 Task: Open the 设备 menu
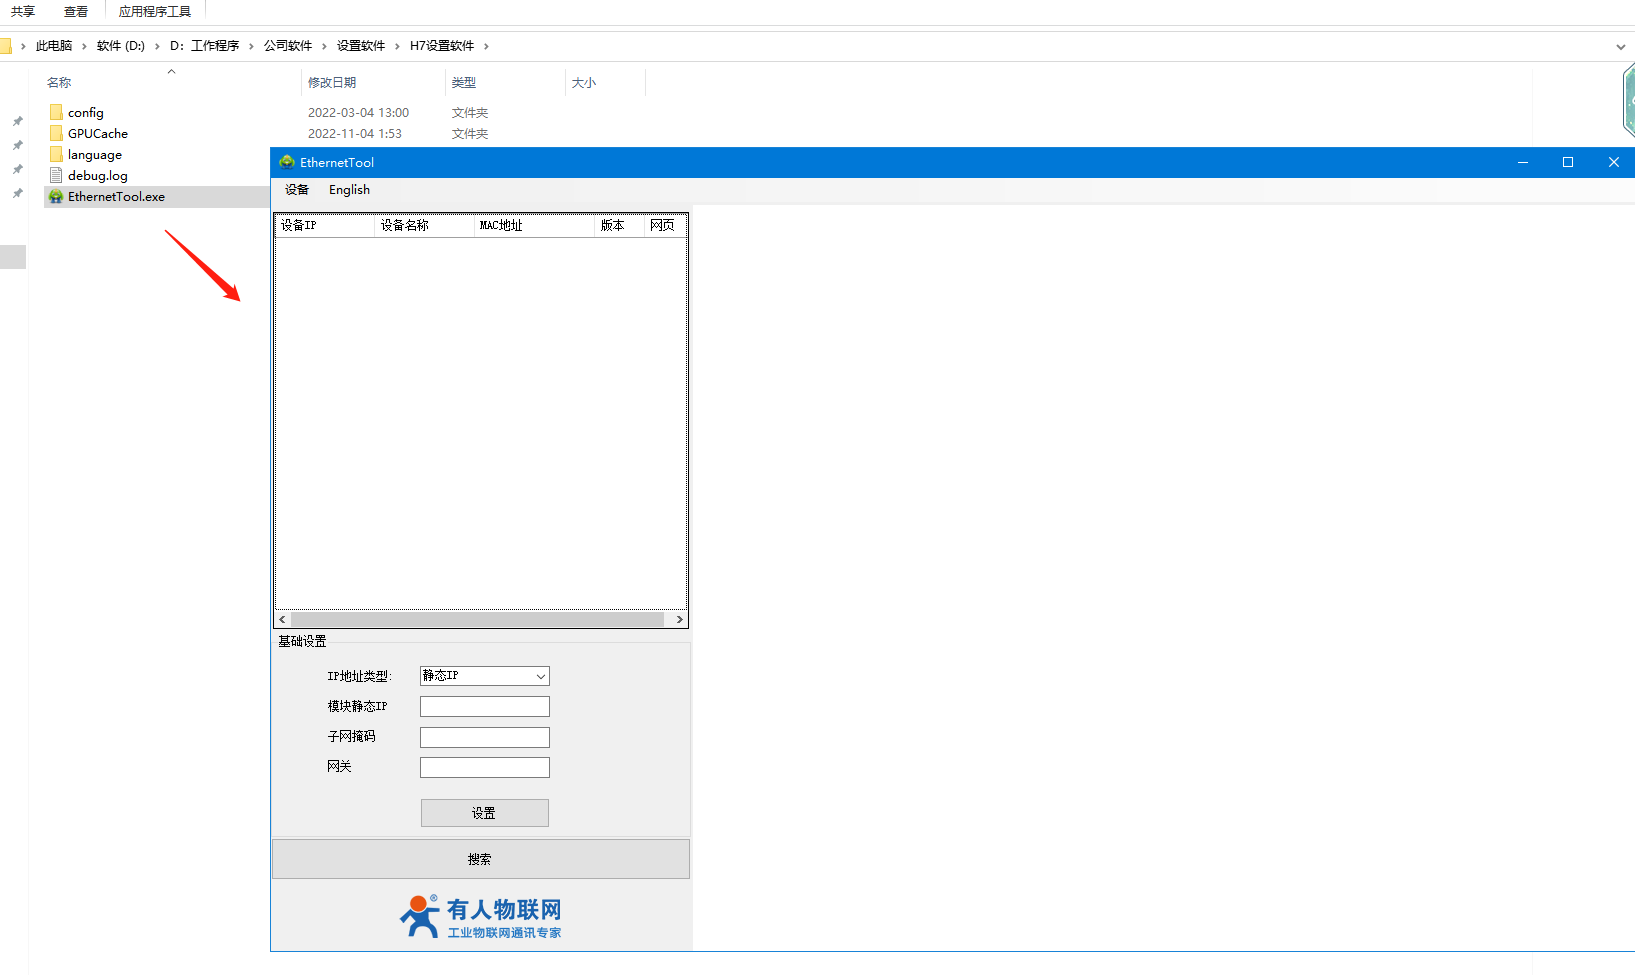(297, 190)
